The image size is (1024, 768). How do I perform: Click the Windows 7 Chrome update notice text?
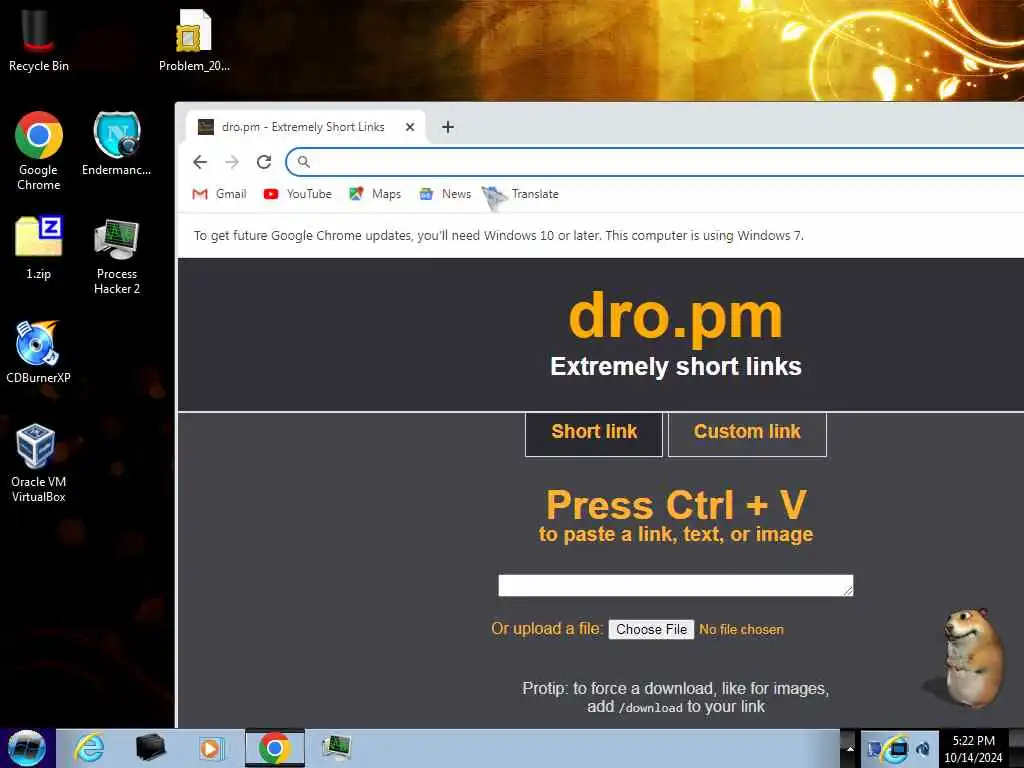tap(498, 235)
